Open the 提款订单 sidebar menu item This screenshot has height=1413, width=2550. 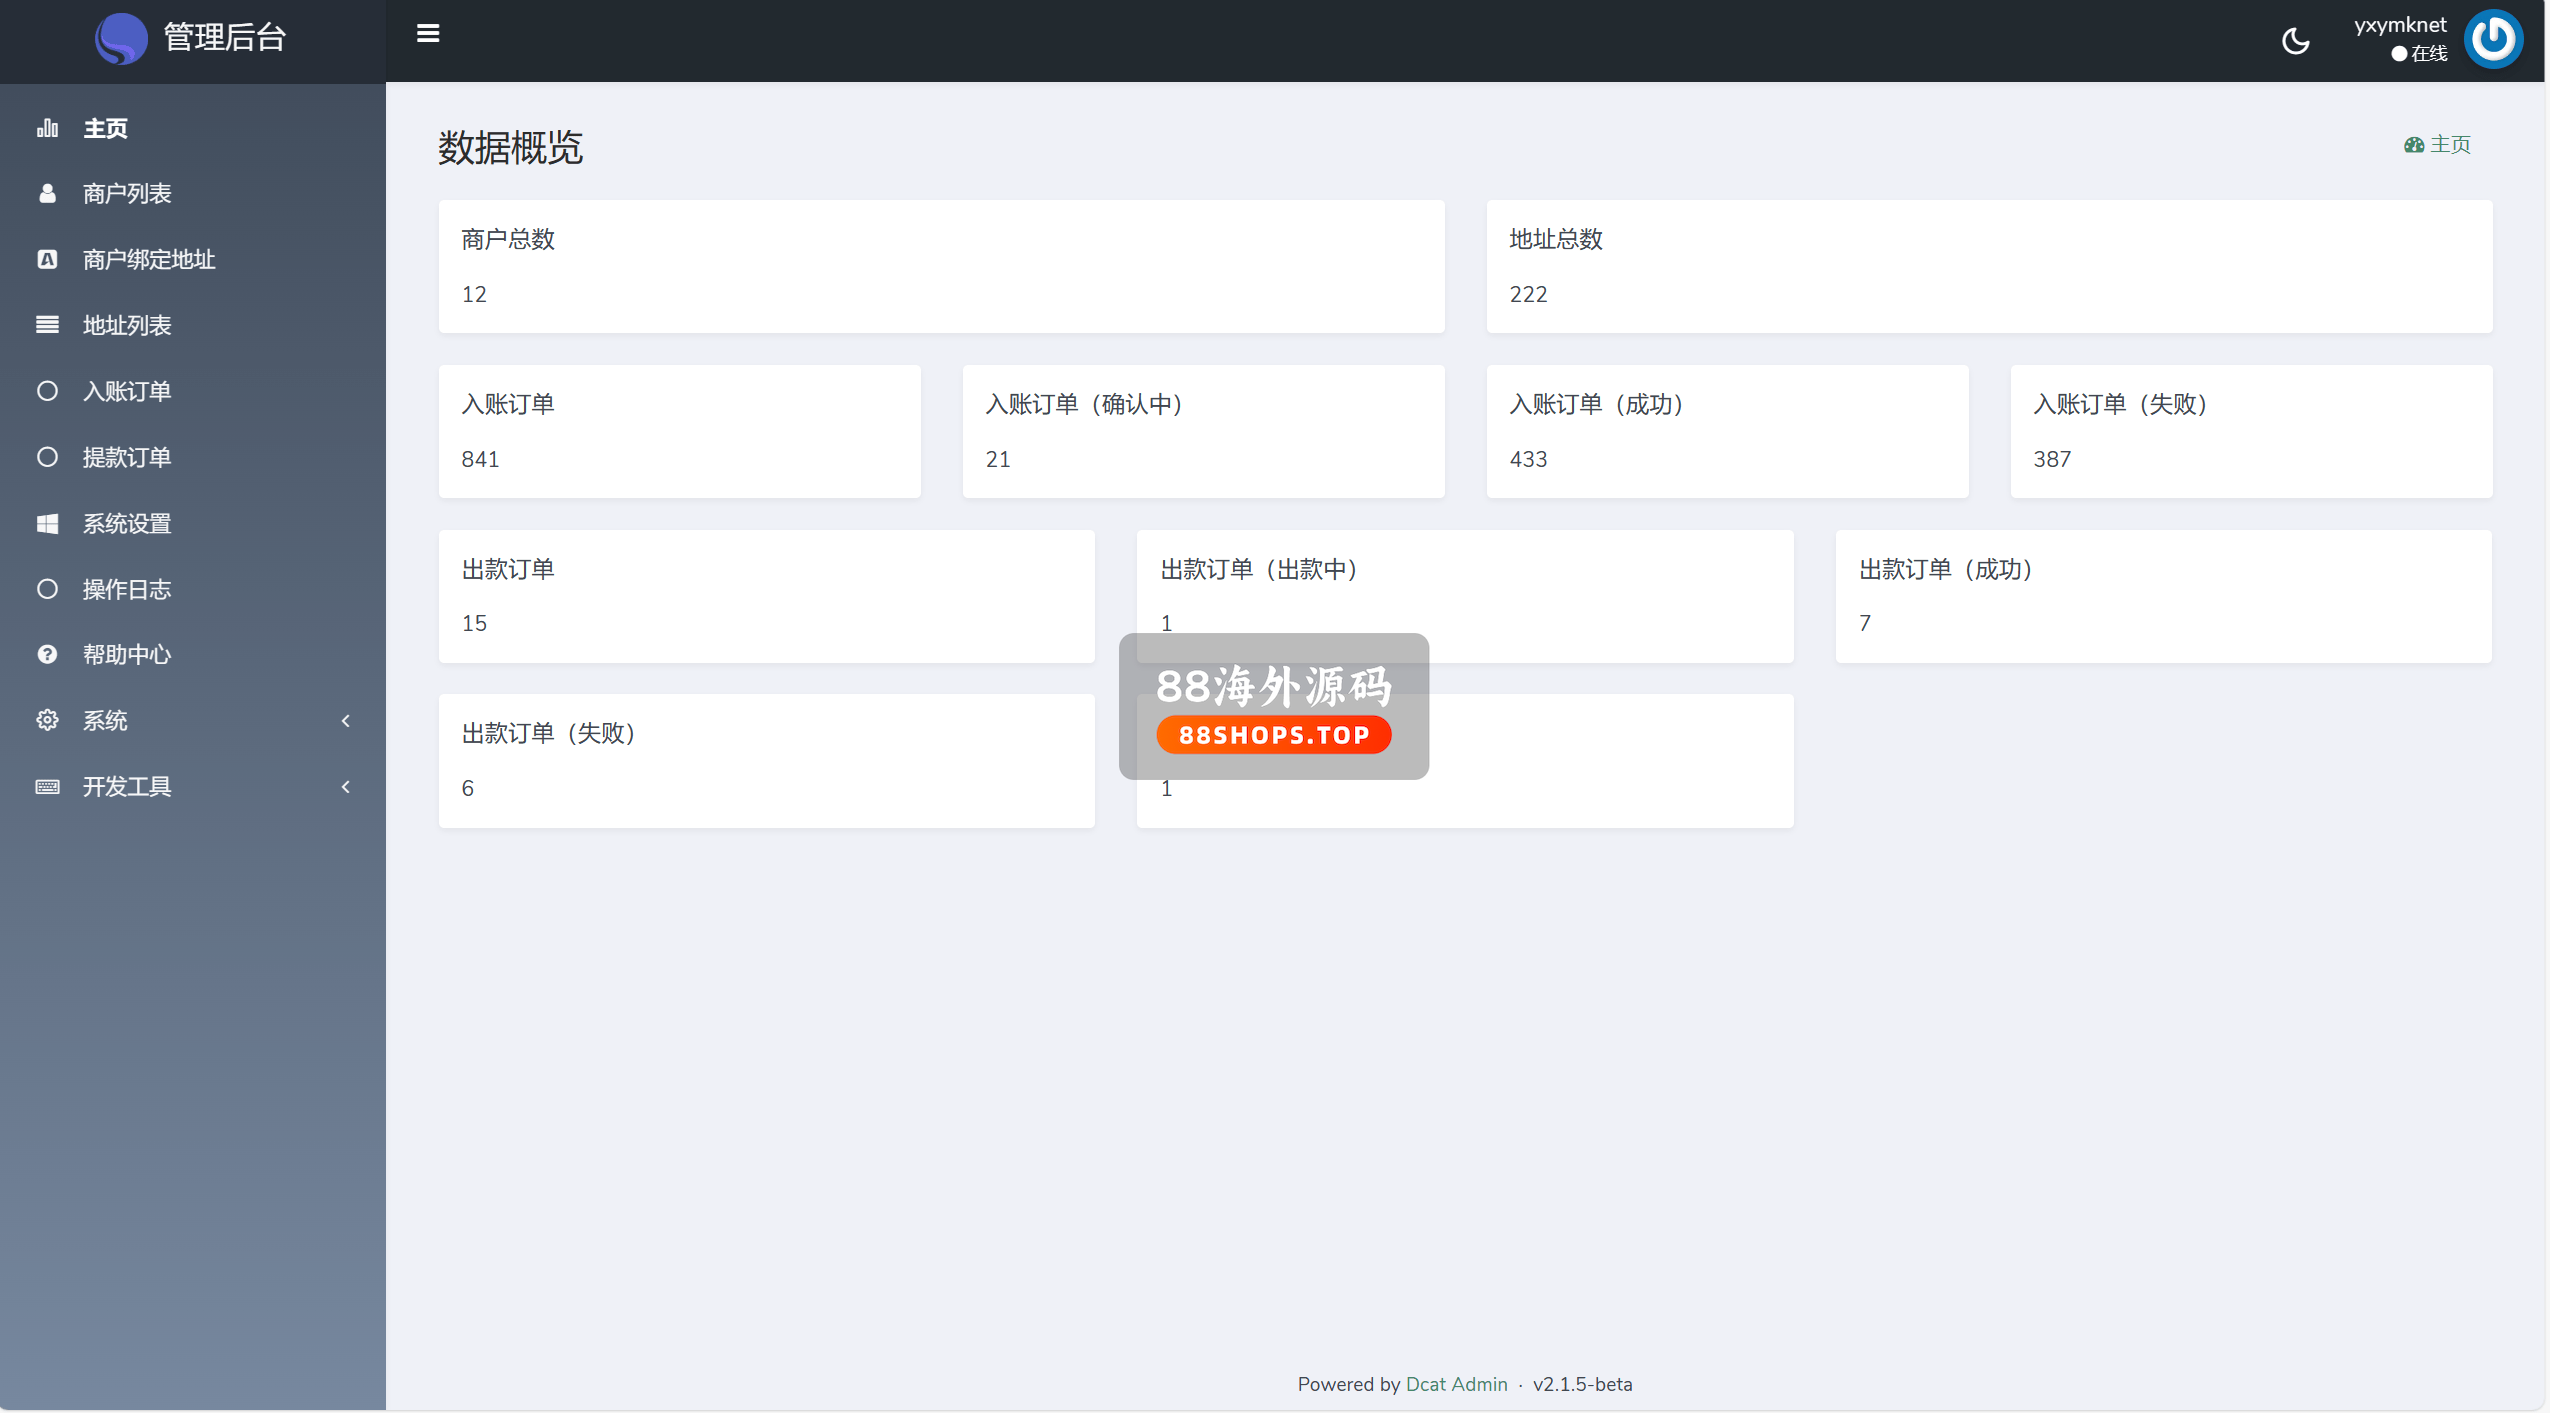pyautogui.click(x=127, y=457)
